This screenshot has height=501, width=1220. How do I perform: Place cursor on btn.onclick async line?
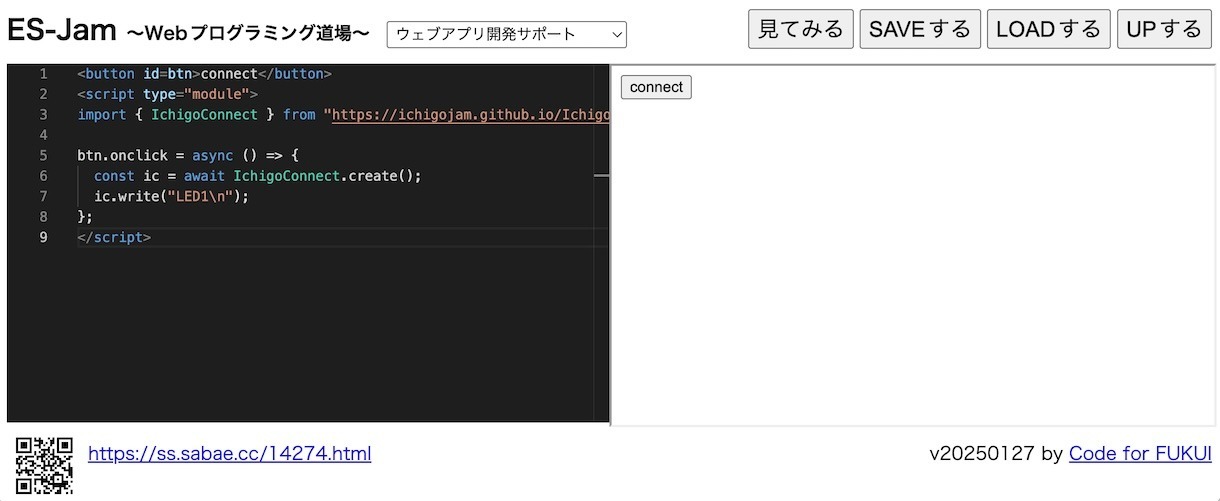point(188,155)
